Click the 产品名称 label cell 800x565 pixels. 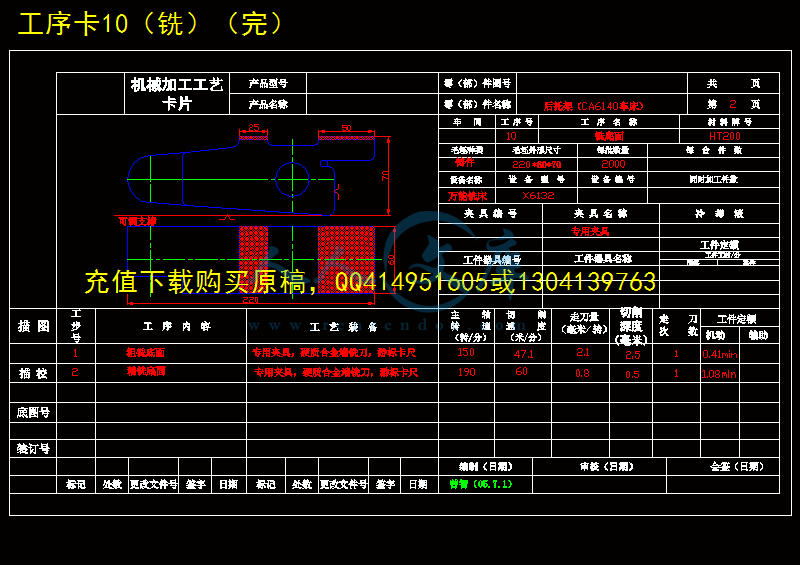pyautogui.click(x=268, y=104)
